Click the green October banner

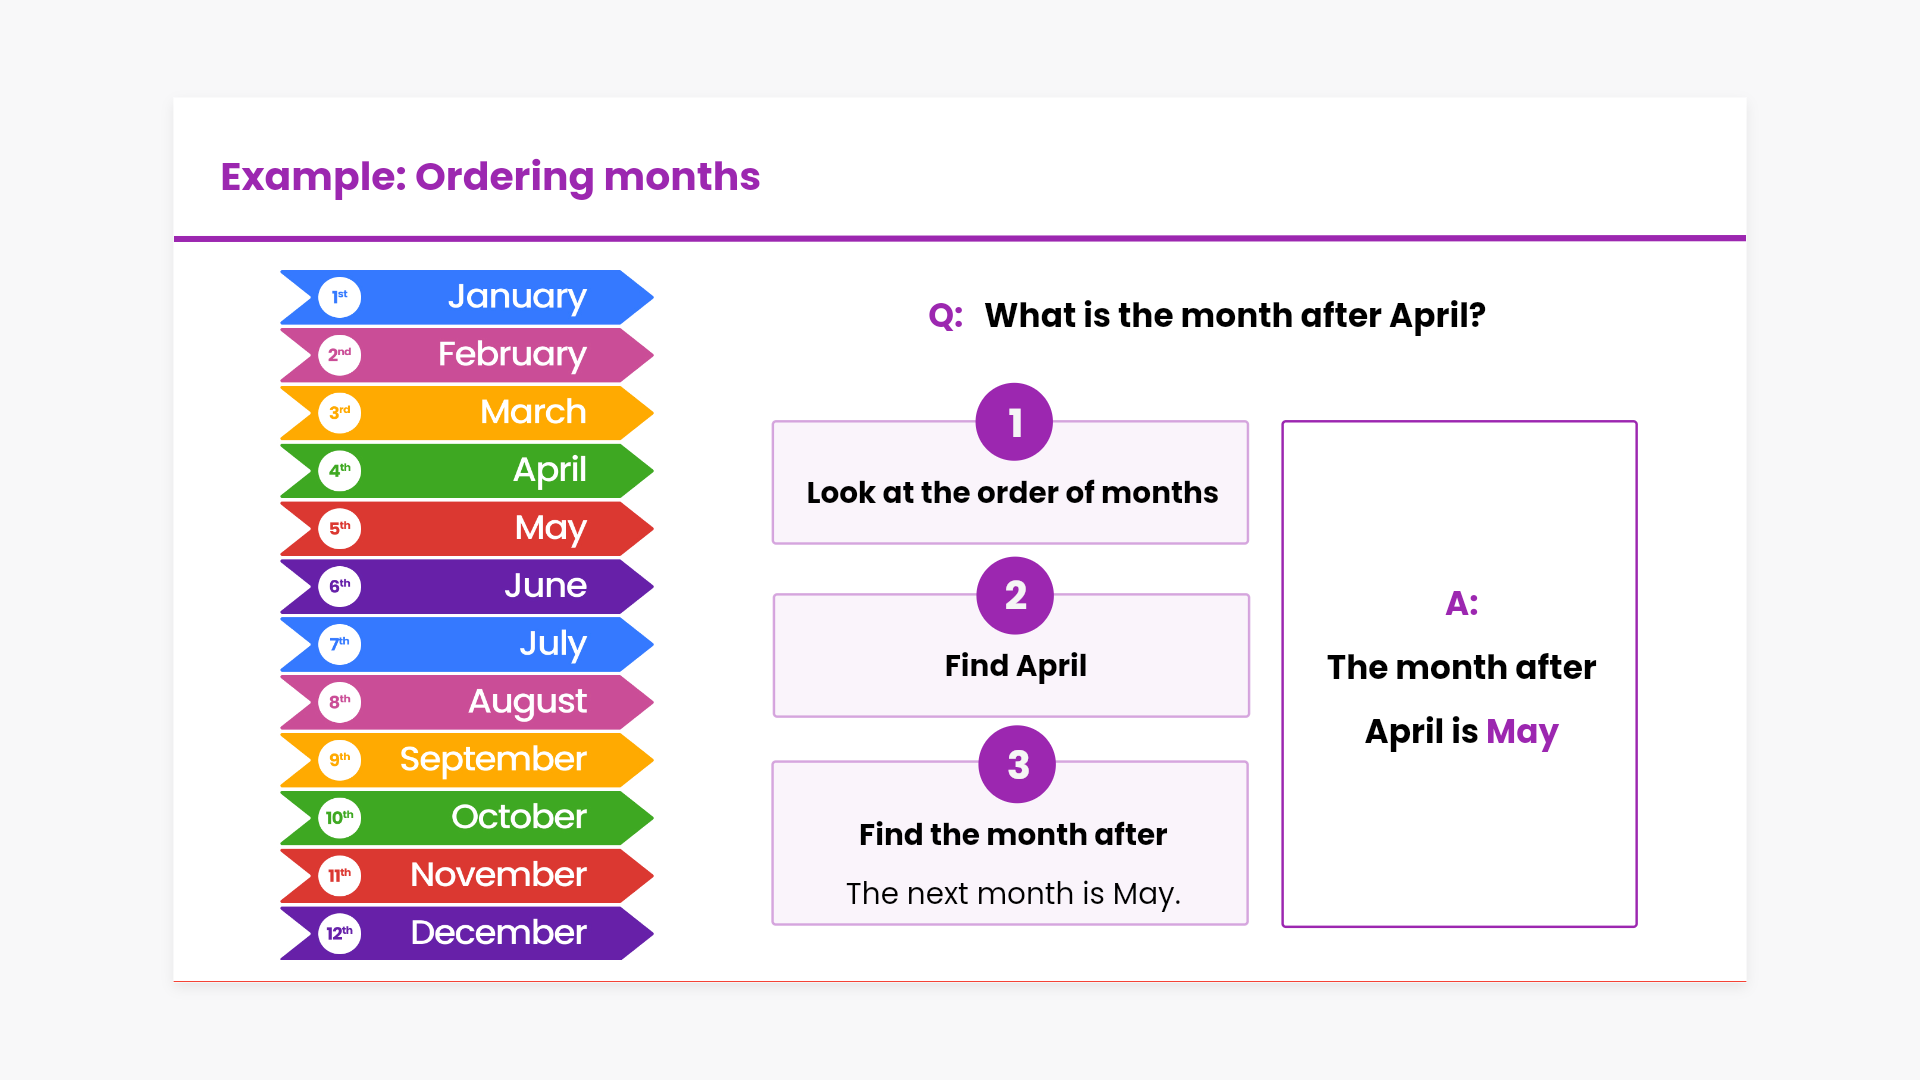[468, 817]
